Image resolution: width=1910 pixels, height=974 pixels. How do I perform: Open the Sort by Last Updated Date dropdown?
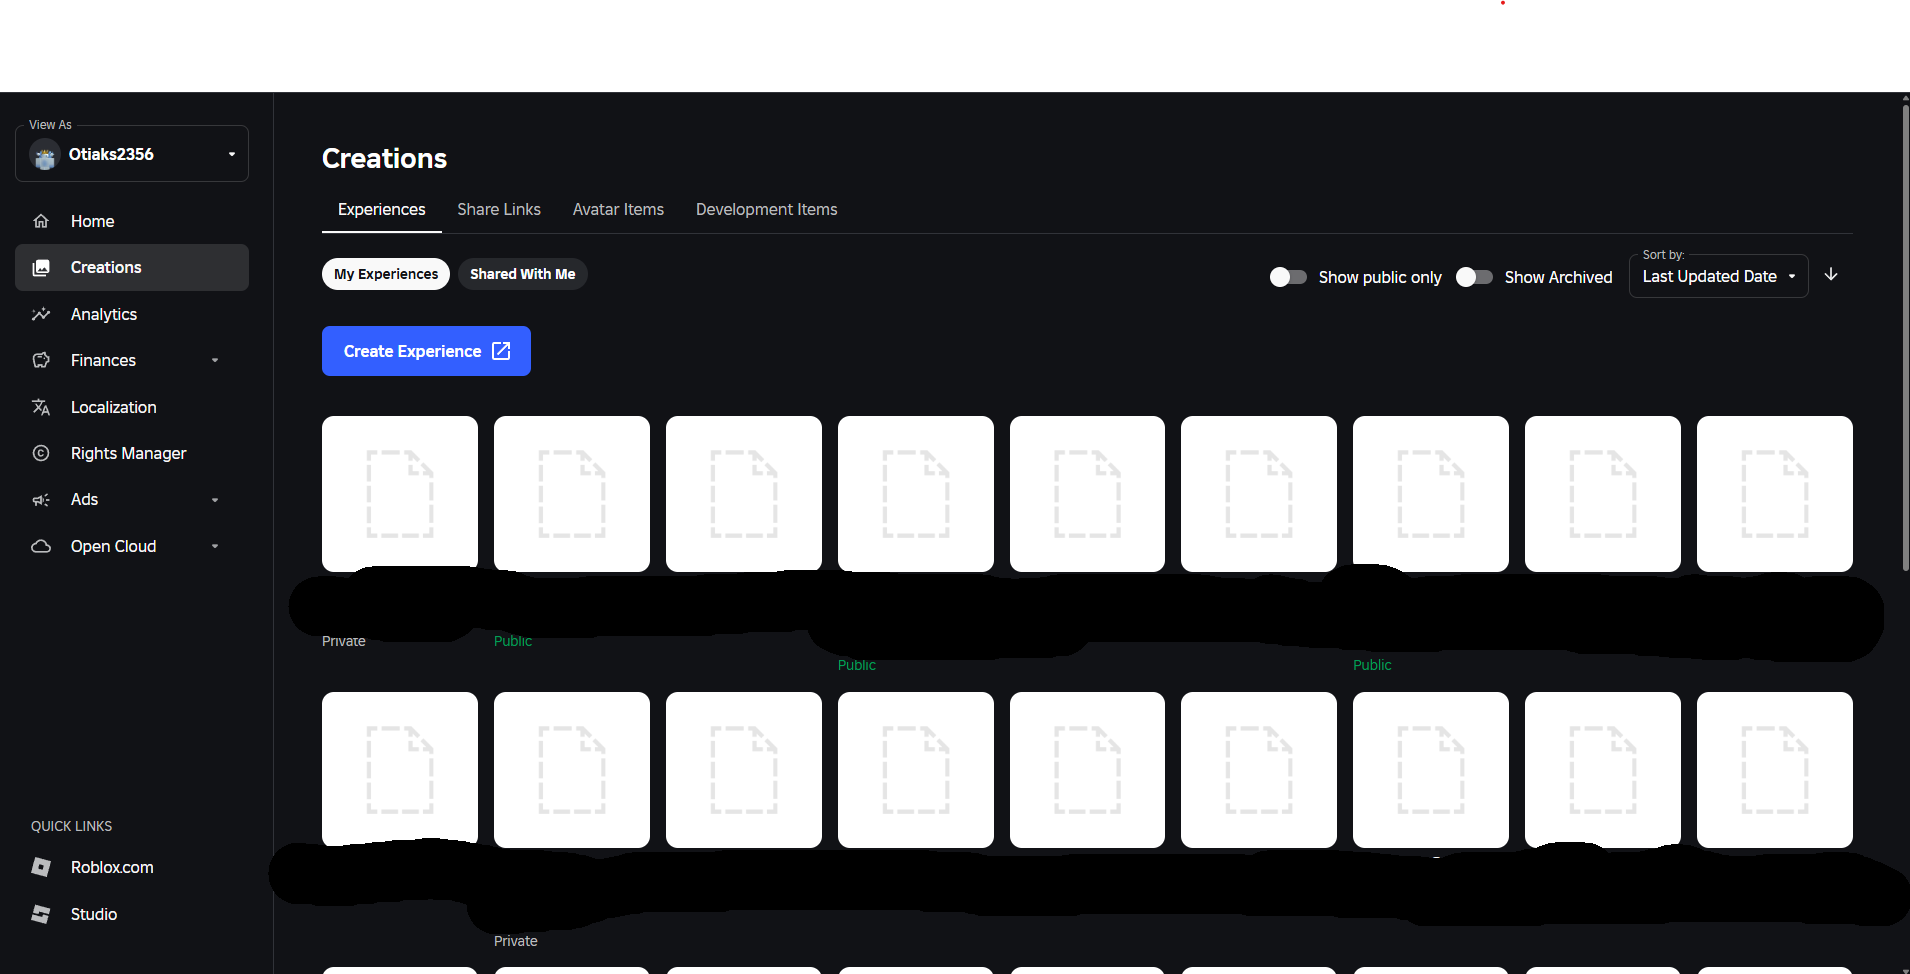point(1719,276)
